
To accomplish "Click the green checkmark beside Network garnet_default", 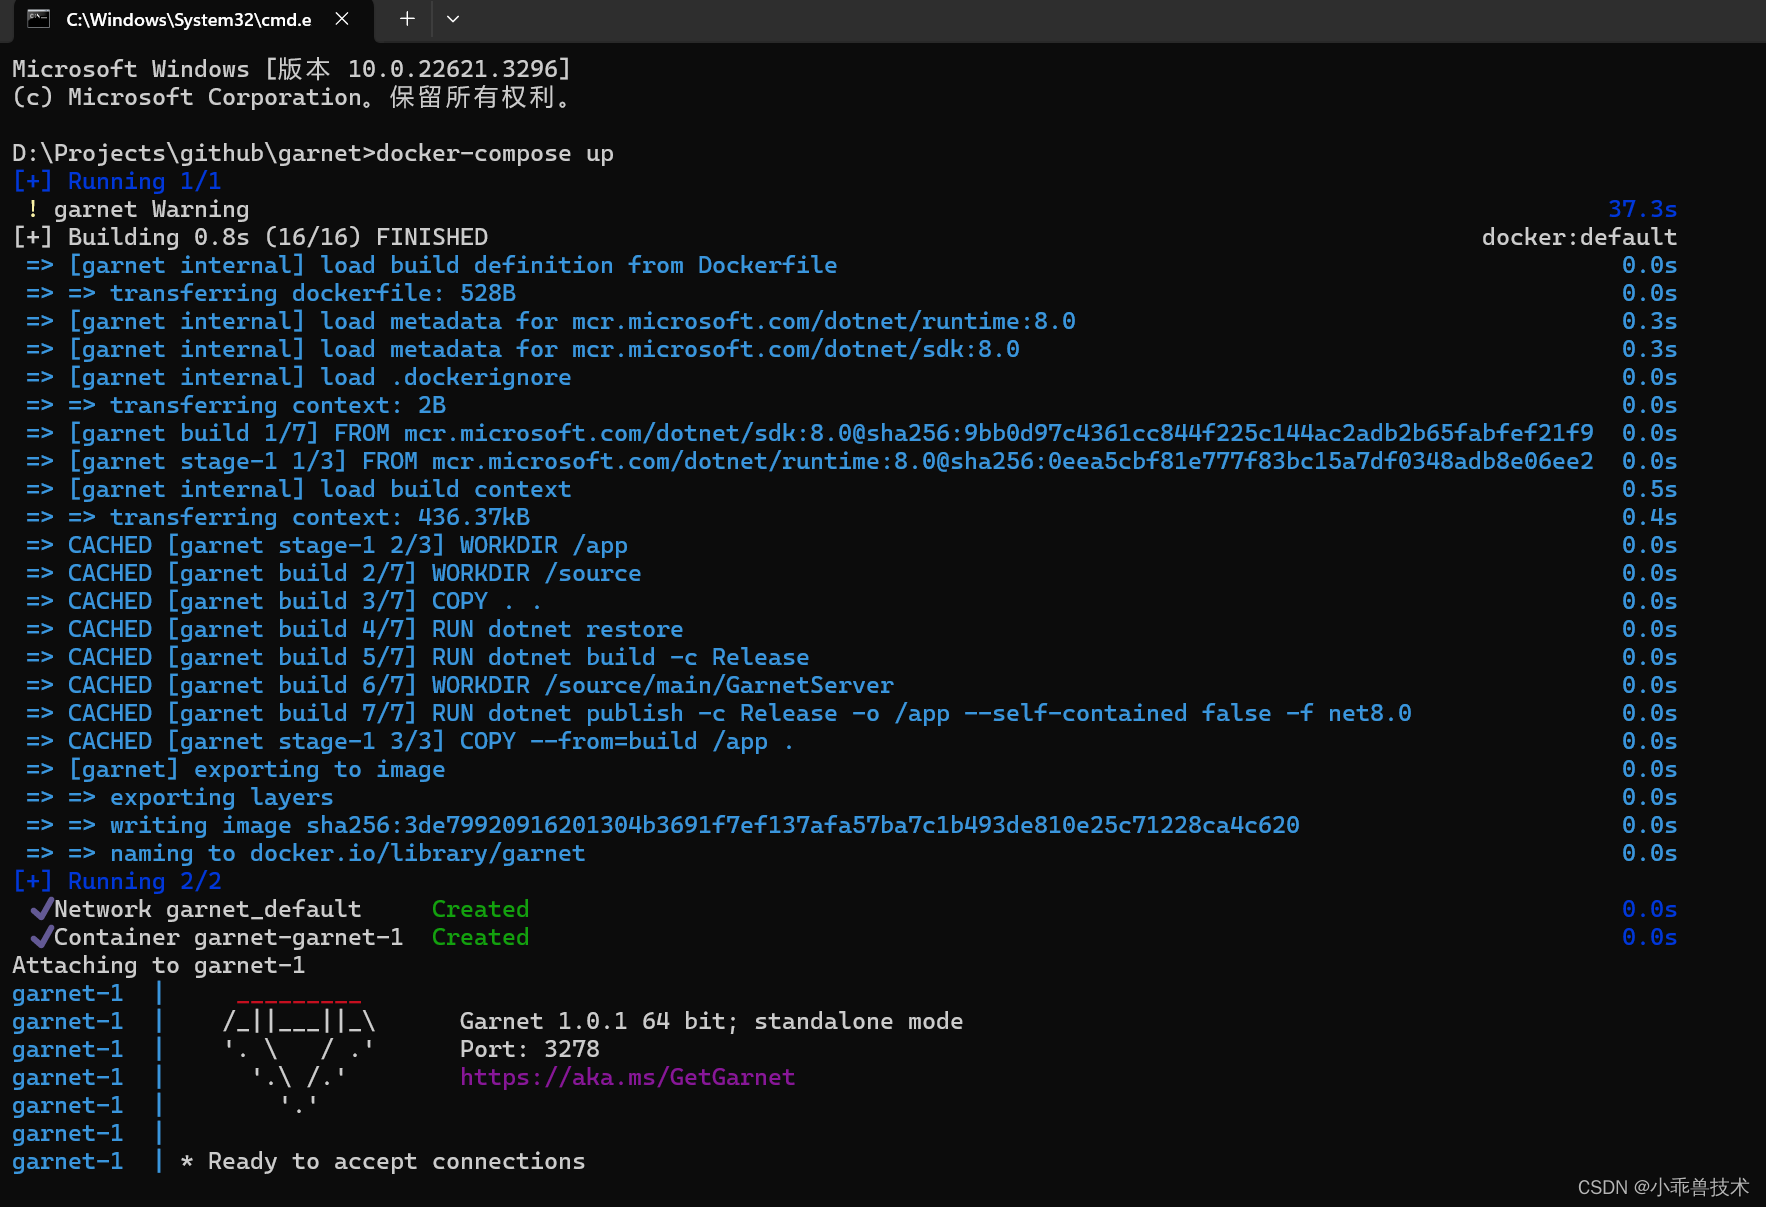I will click(x=41, y=908).
